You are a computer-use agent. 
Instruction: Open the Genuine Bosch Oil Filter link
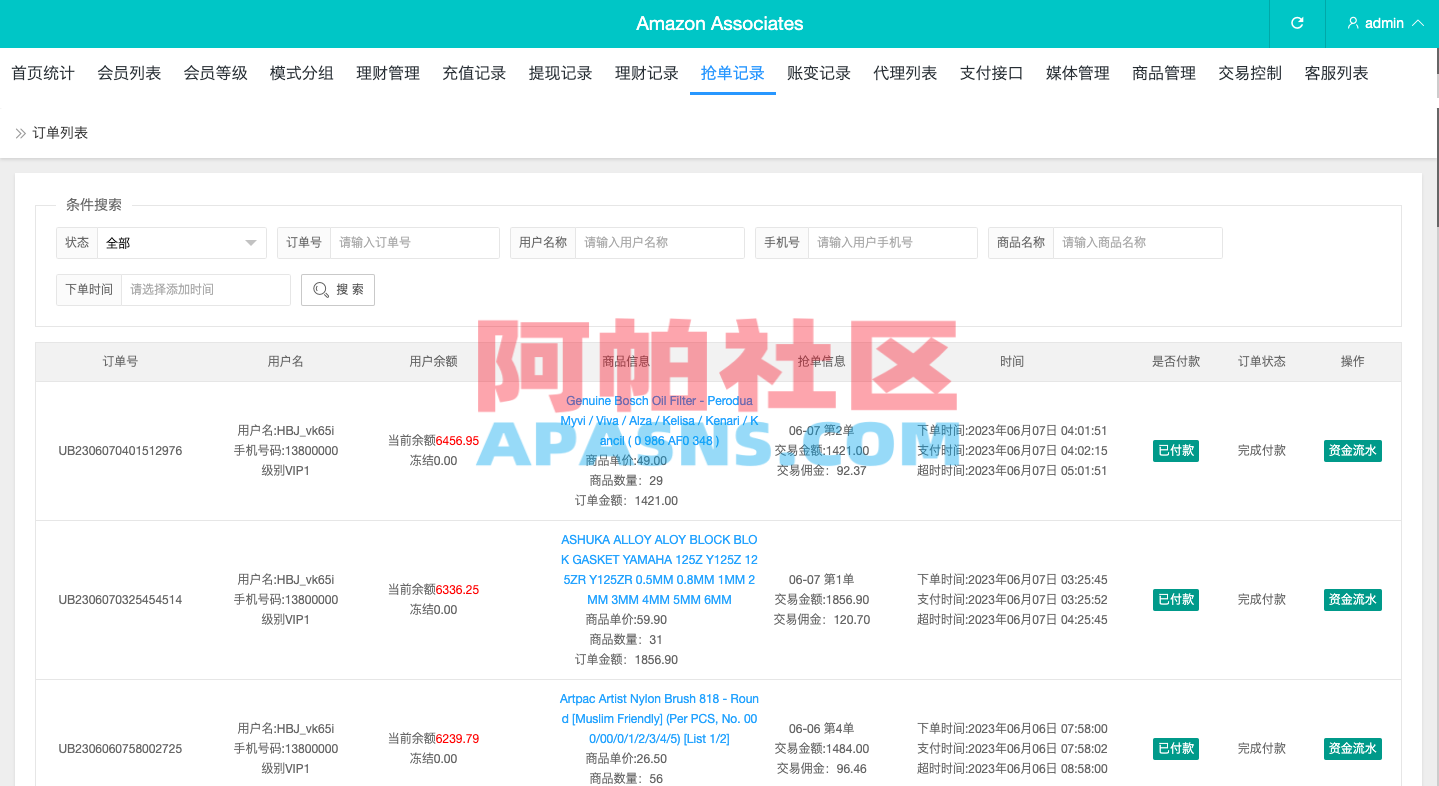[660, 421]
